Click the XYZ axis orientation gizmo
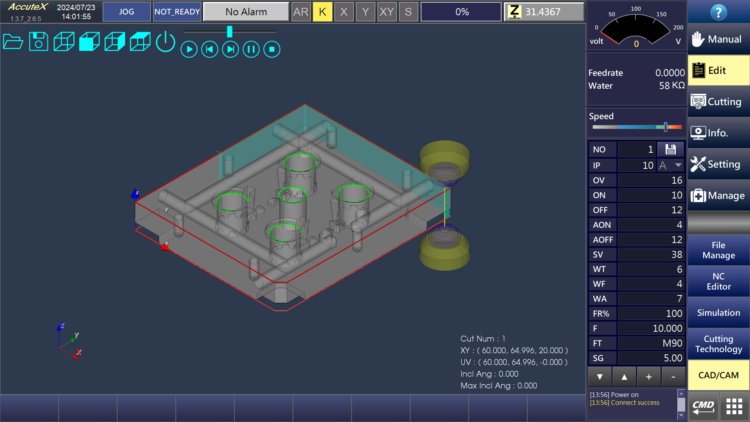The width and height of the screenshot is (750, 422). pyautogui.click(x=69, y=341)
